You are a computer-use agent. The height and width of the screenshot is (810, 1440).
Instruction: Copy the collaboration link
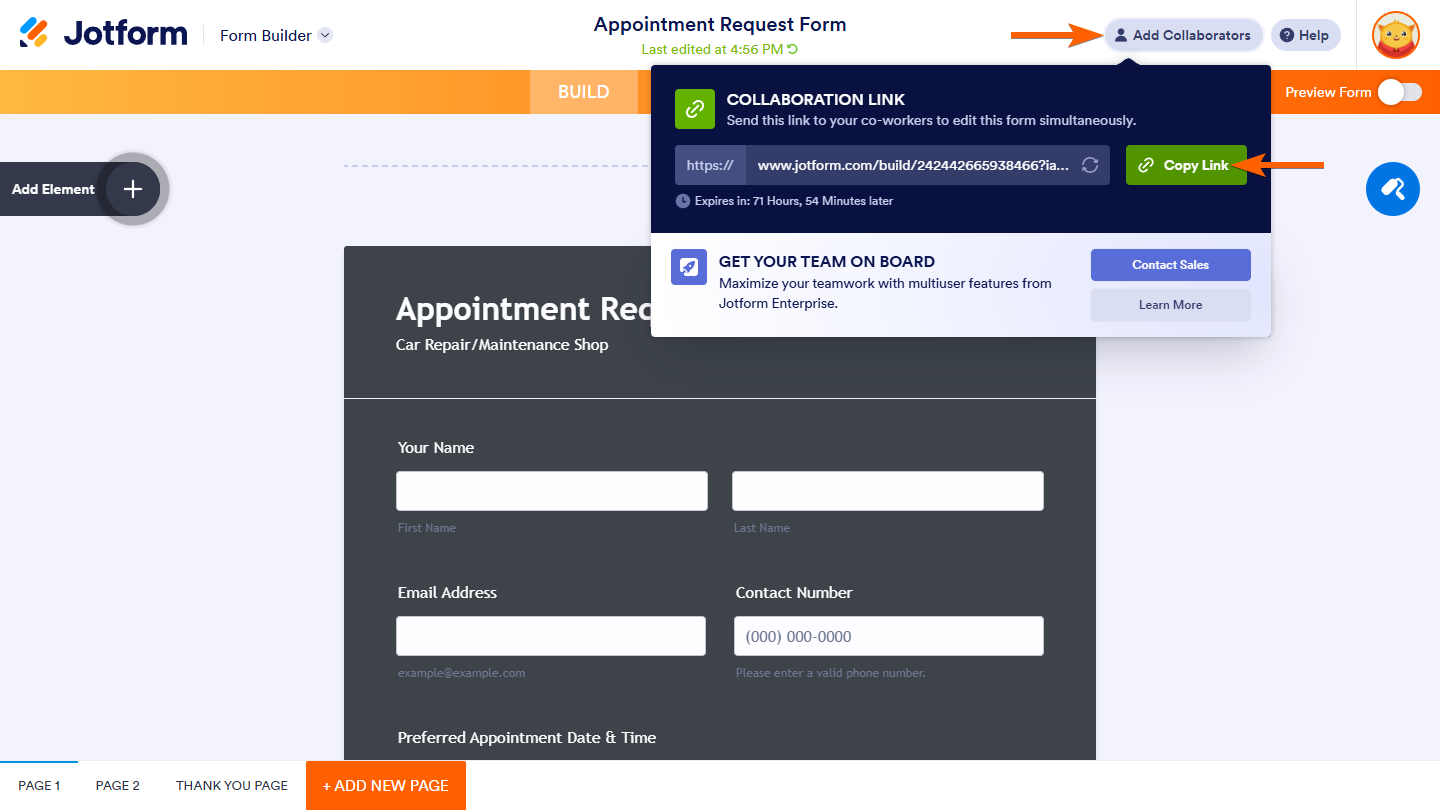(x=1186, y=165)
